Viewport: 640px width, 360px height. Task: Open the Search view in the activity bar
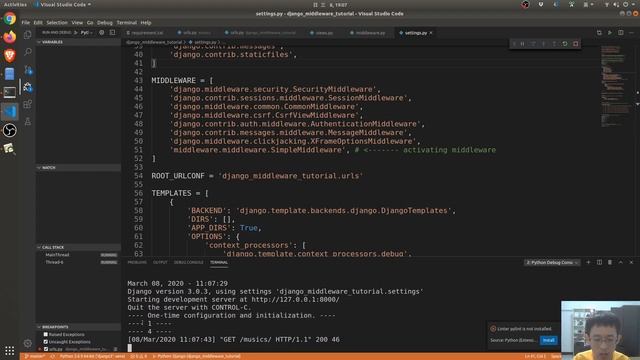28,52
